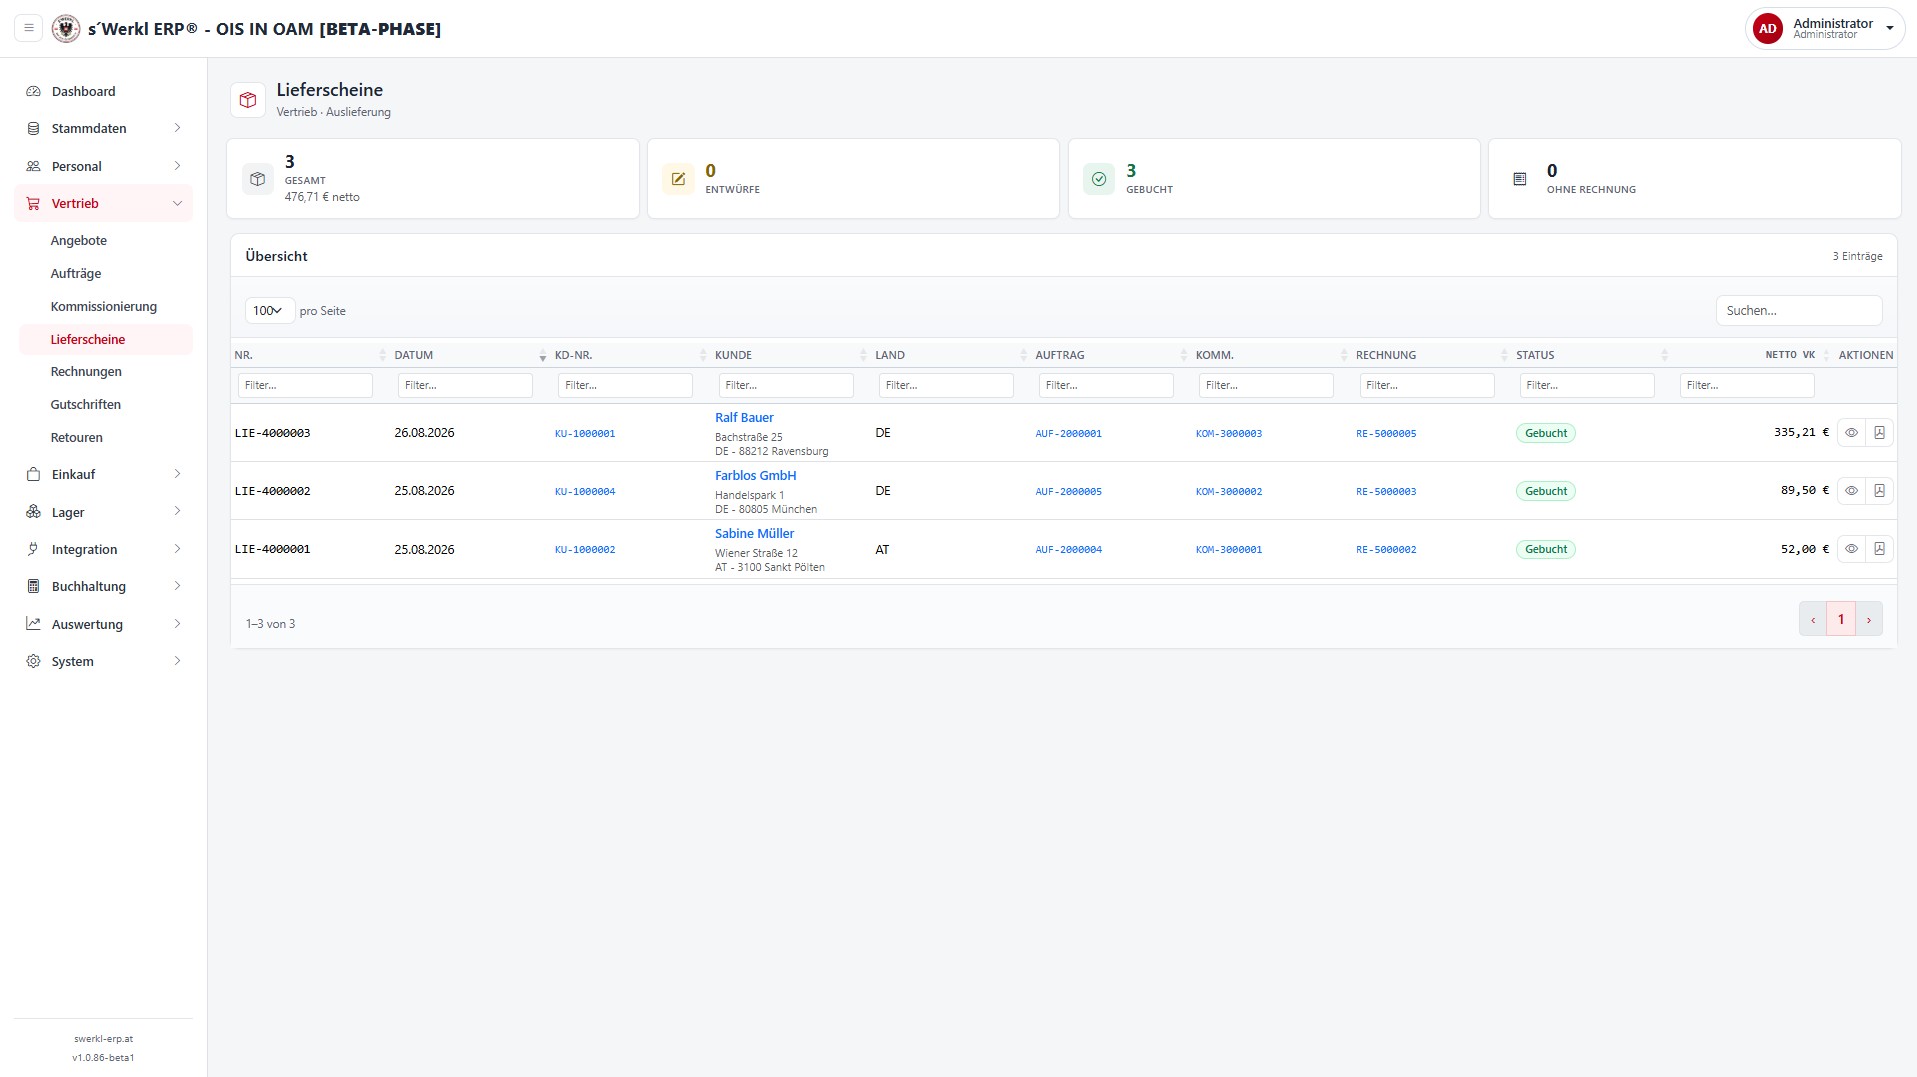Click the Entwürfe summary card edit icon
Viewport: 1917px width, 1077px height.
tap(678, 179)
